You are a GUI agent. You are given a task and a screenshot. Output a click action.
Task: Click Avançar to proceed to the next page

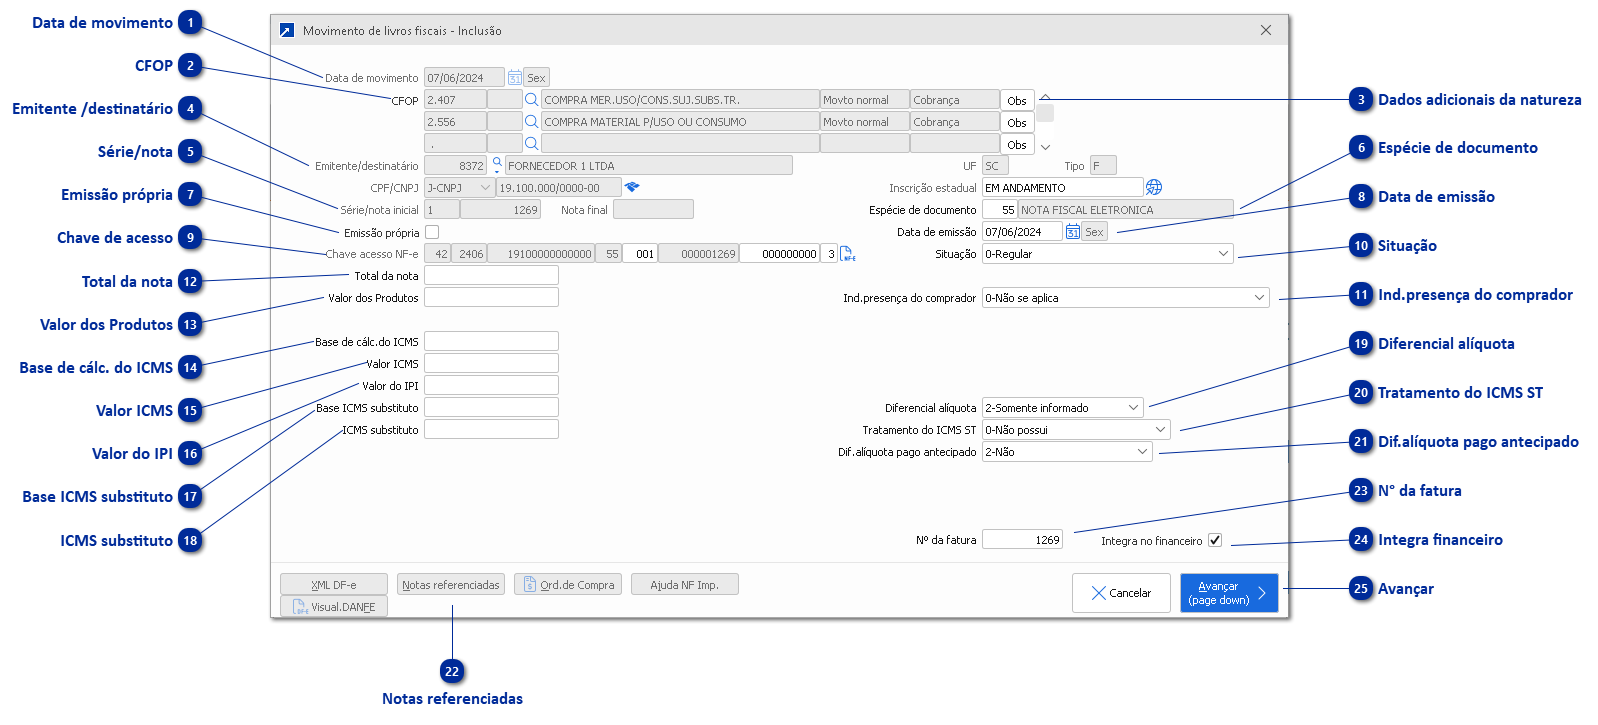click(1229, 593)
